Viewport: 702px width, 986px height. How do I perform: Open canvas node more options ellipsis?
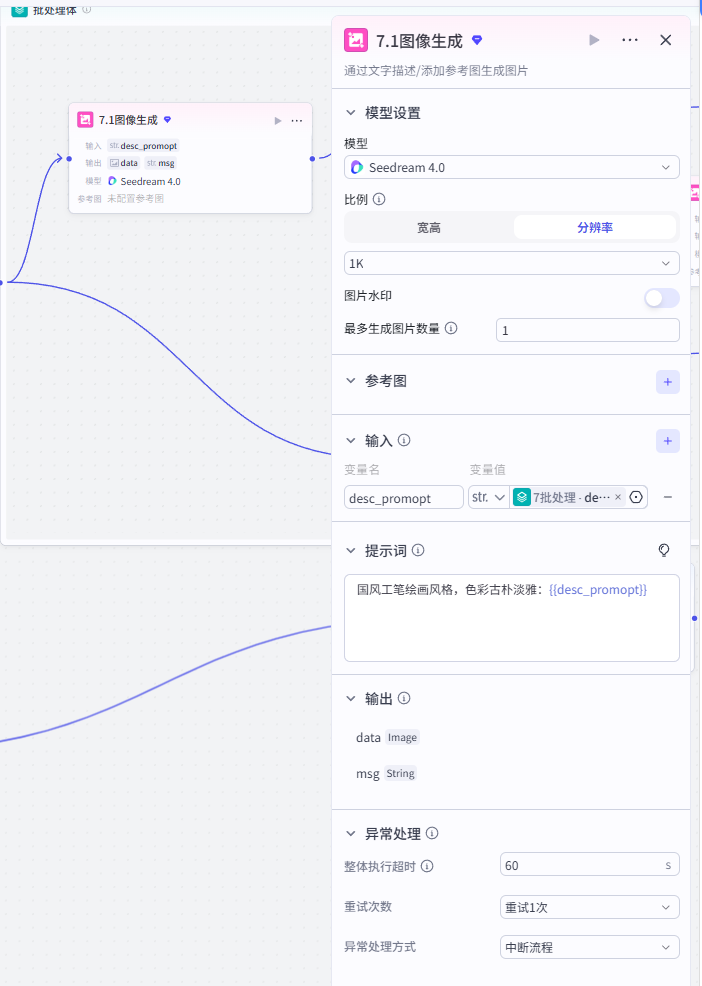point(297,121)
